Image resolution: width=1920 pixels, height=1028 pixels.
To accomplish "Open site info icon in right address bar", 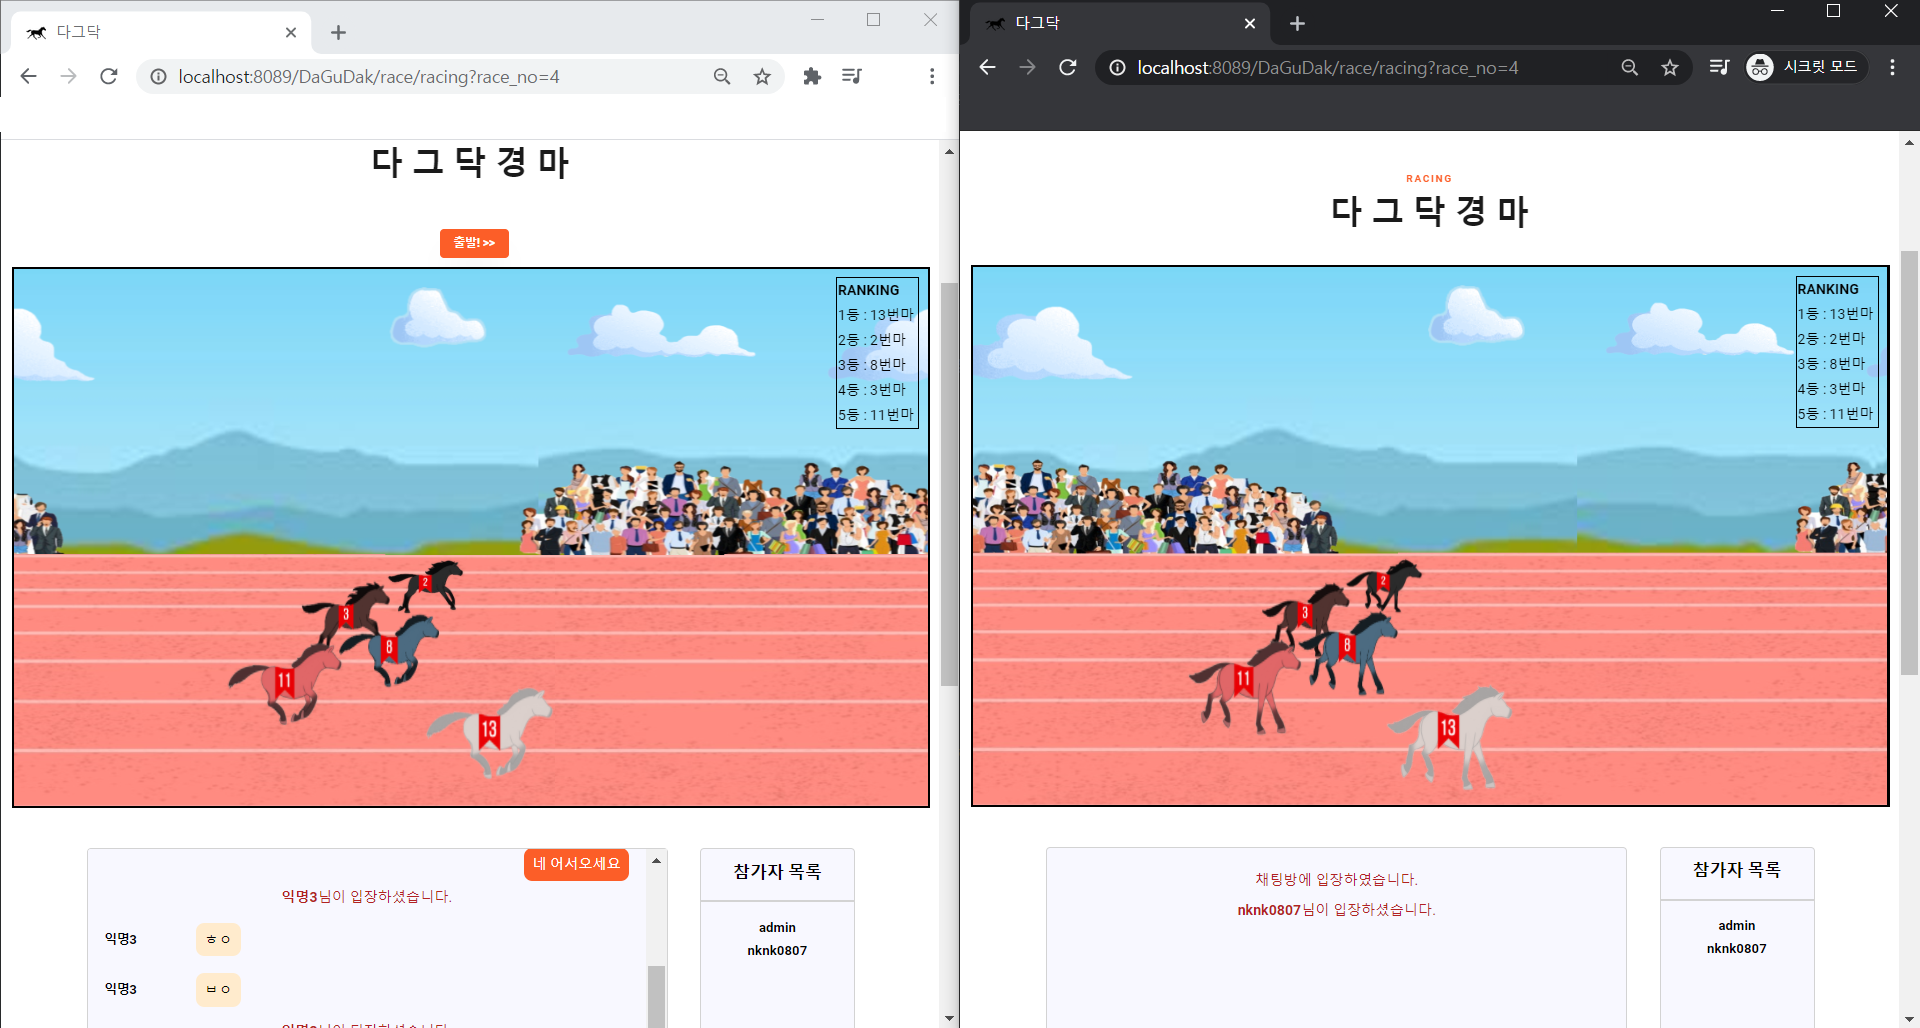I will (x=1117, y=67).
